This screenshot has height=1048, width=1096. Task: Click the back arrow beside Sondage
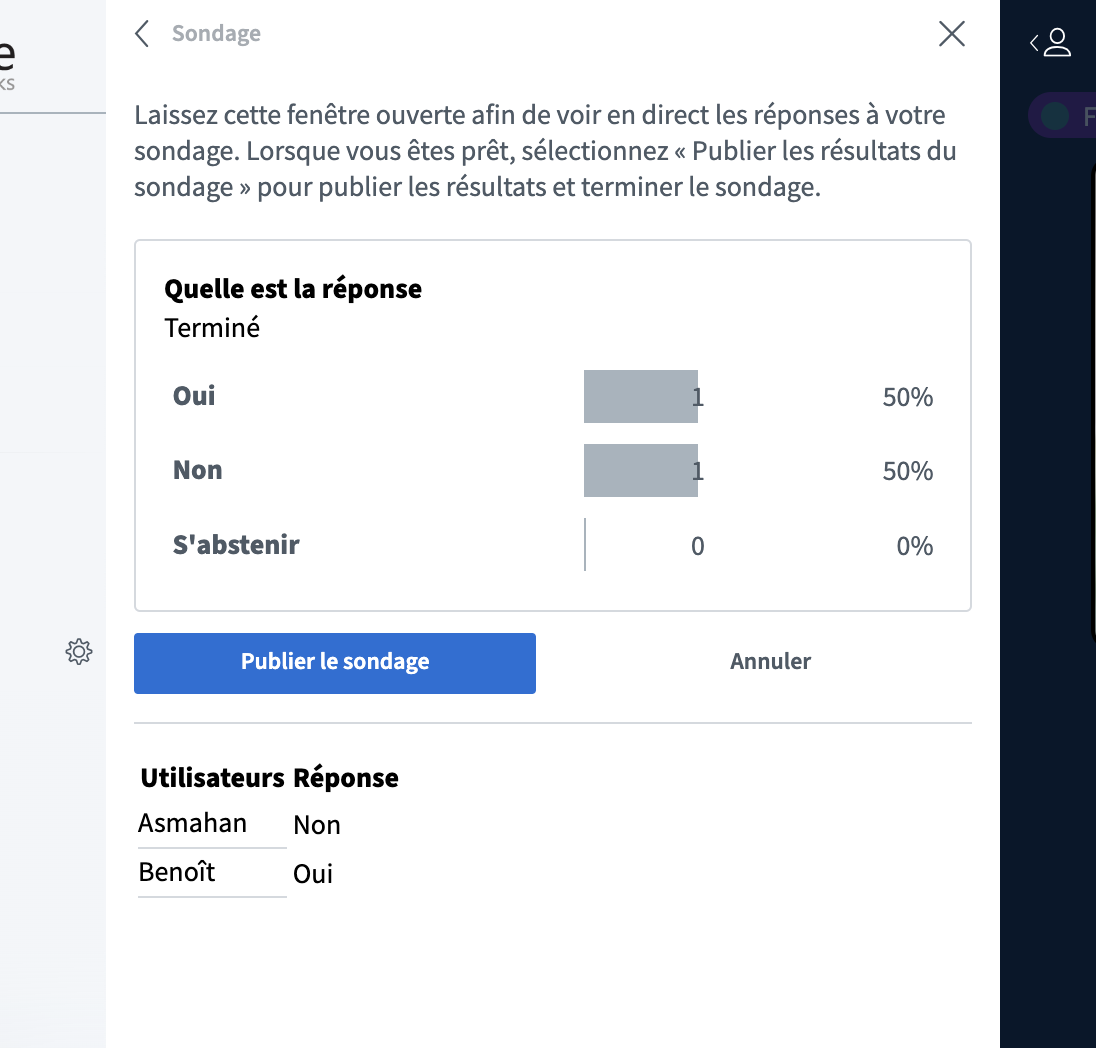(x=142, y=33)
